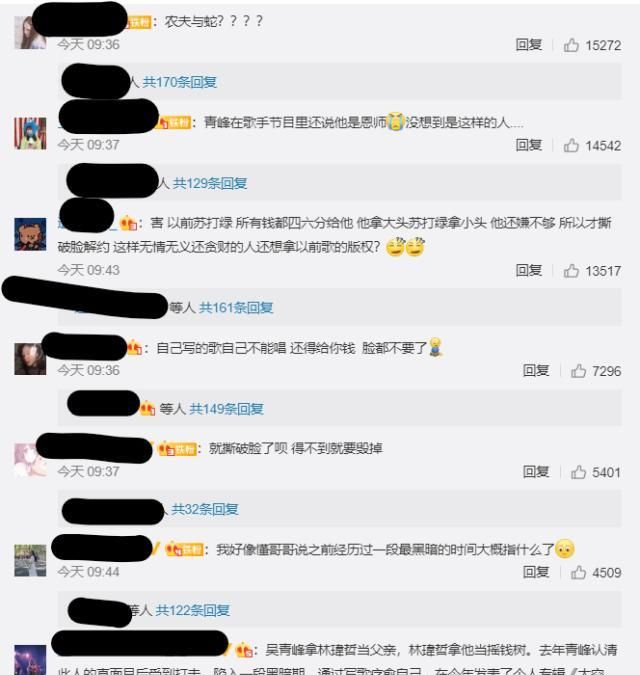Image resolution: width=640 pixels, height=675 pixels.
Task: Reply to comment posted at 09:44
Action: tap(536, 572)
